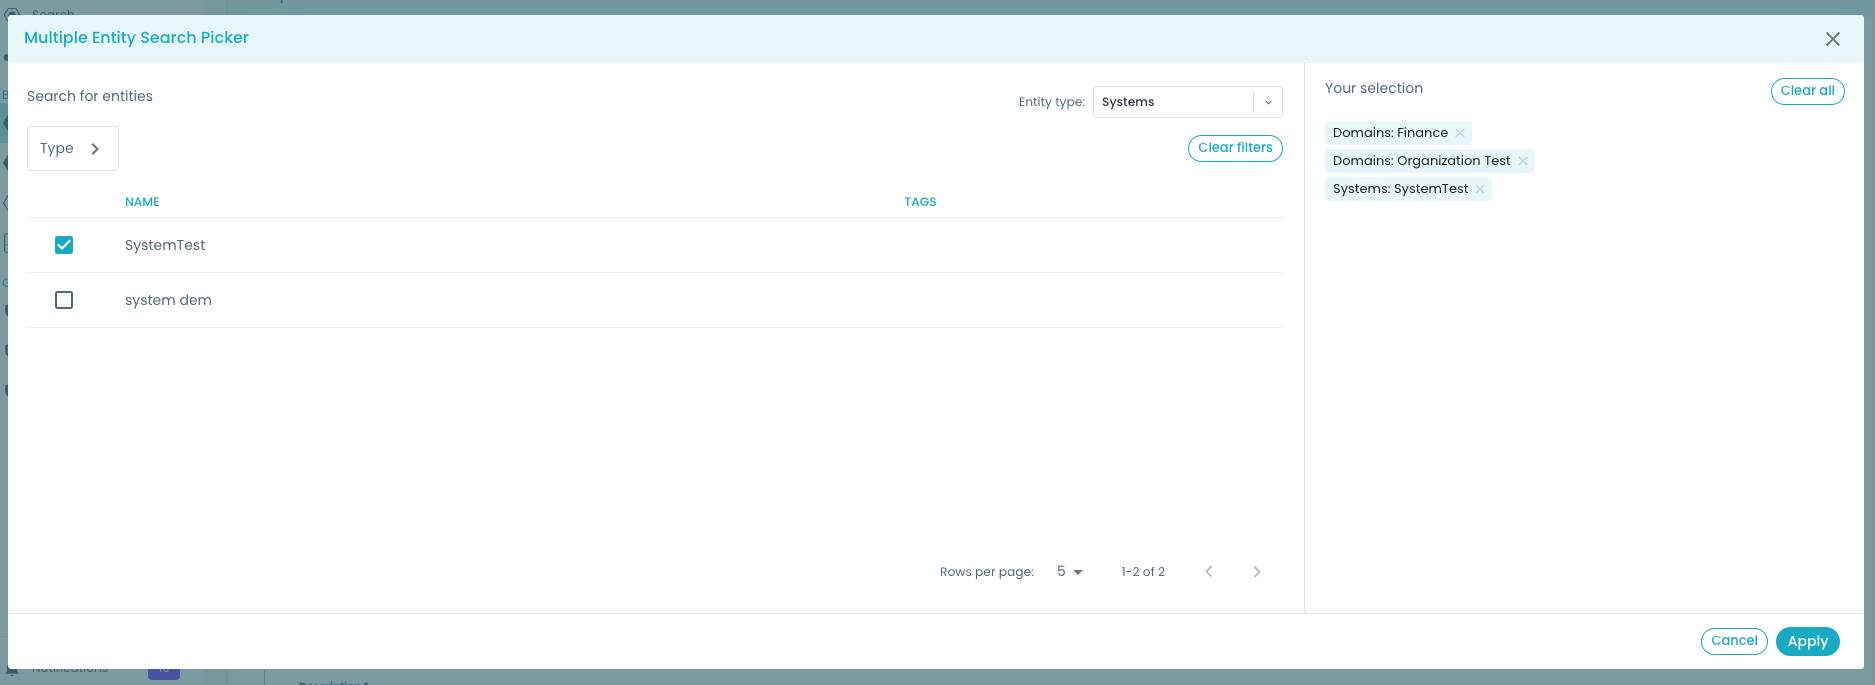Image resolution: width=1875 pixels, height=685 pixels.
Task: Close the Multiple Entity Search Picker dialog
Action: click(x=1832, y=39)
